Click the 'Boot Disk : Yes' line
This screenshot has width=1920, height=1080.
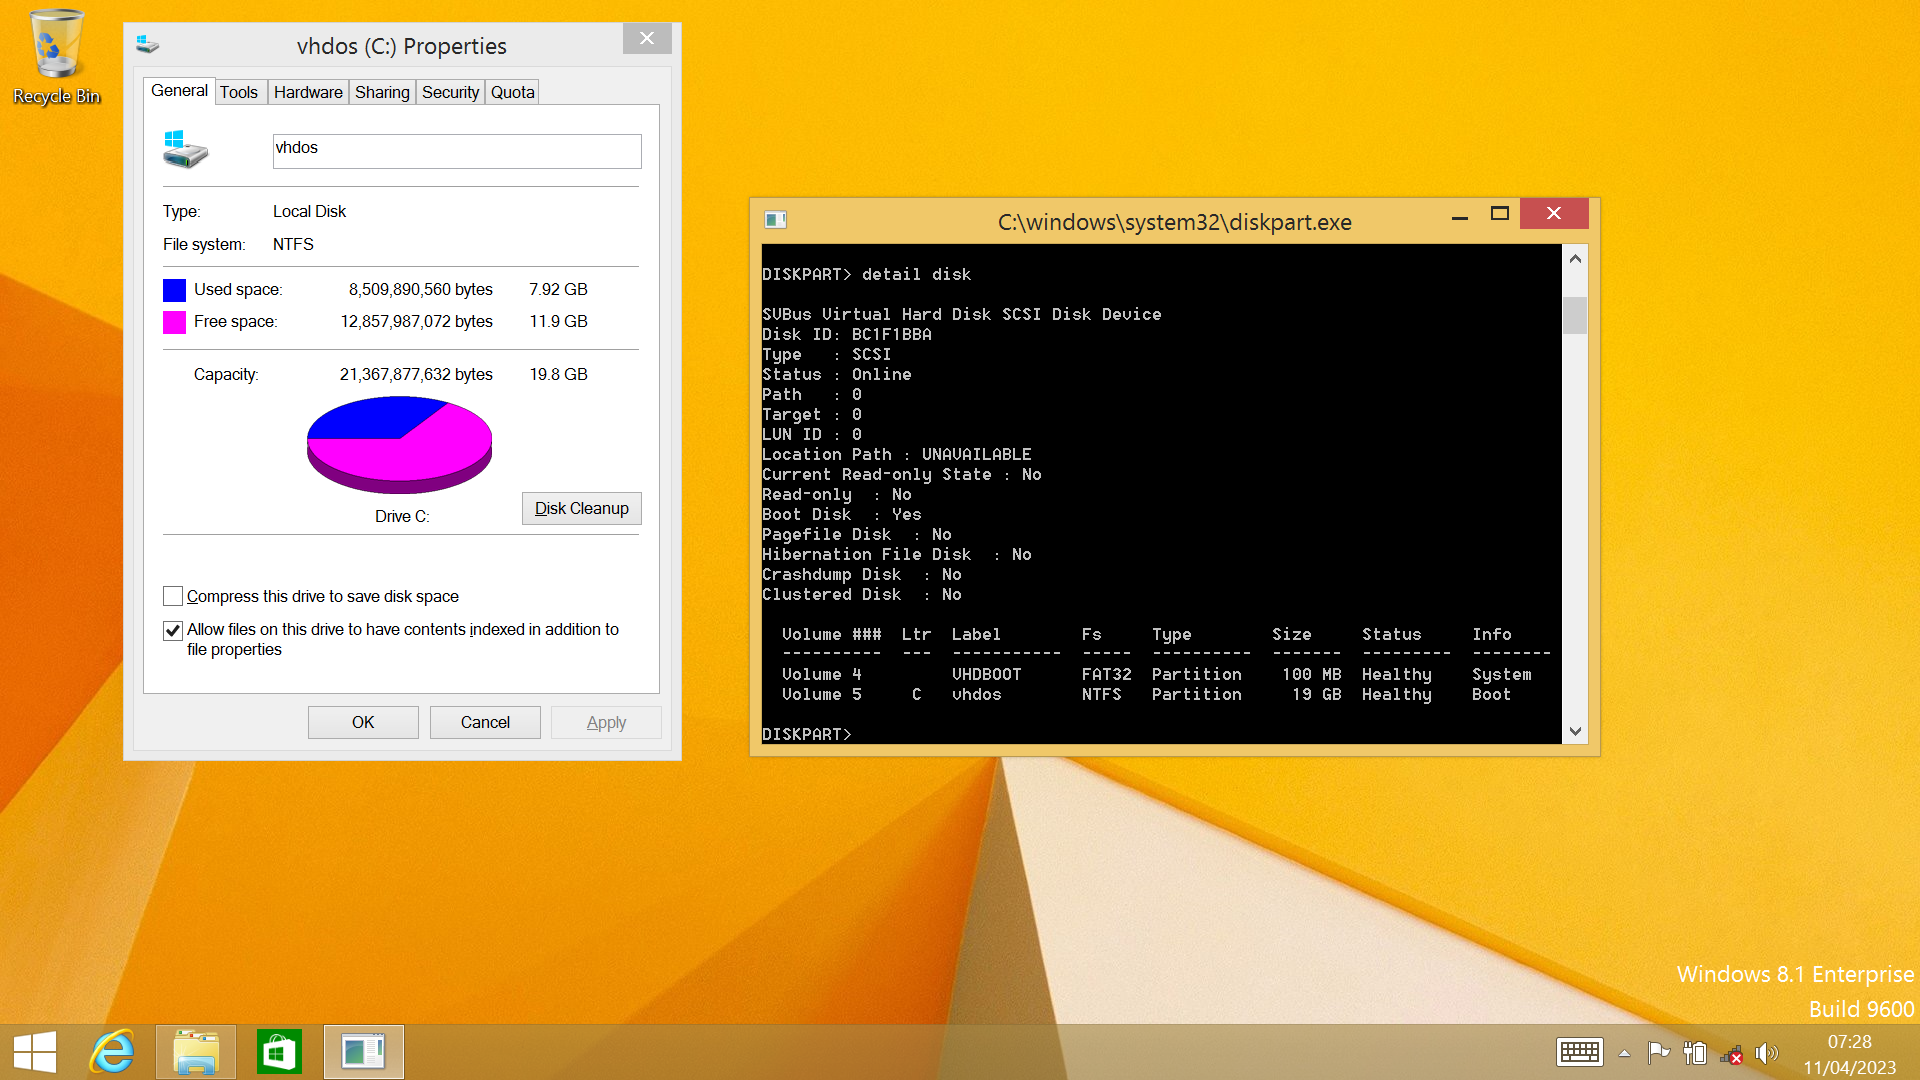coord(842,514)
